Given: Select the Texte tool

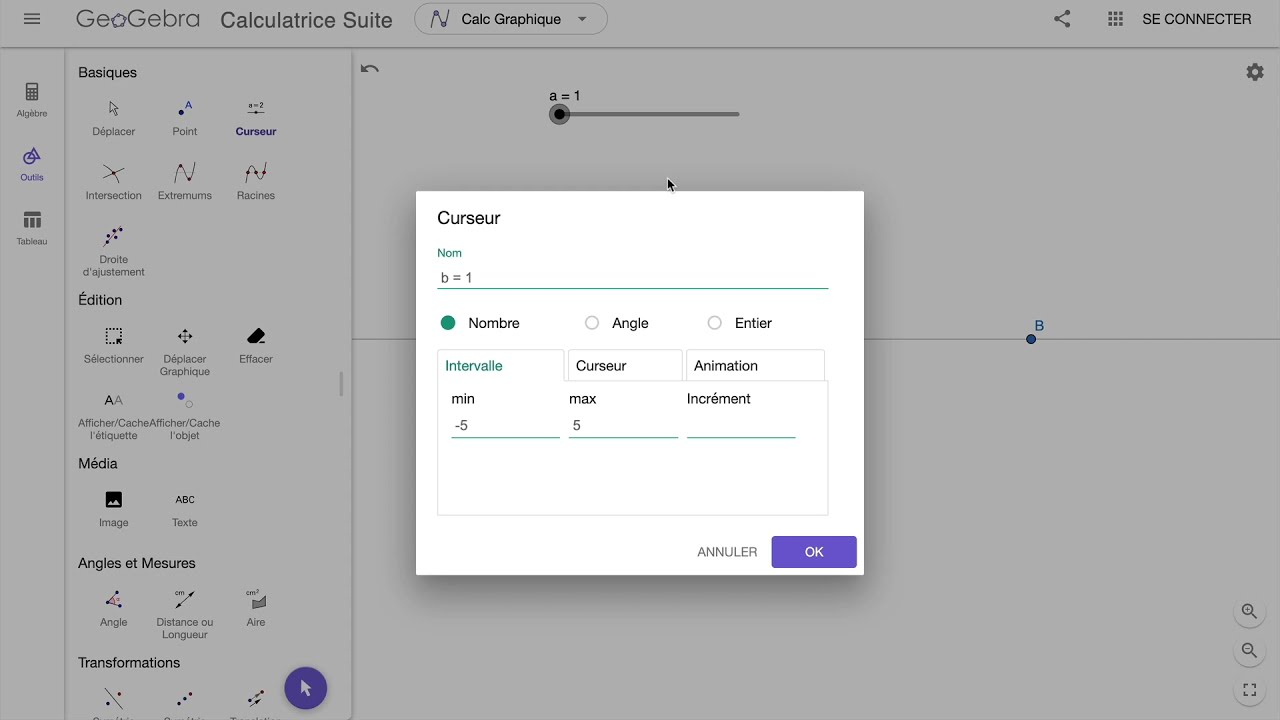Looking at the screenshot, I should pos(185,509).
